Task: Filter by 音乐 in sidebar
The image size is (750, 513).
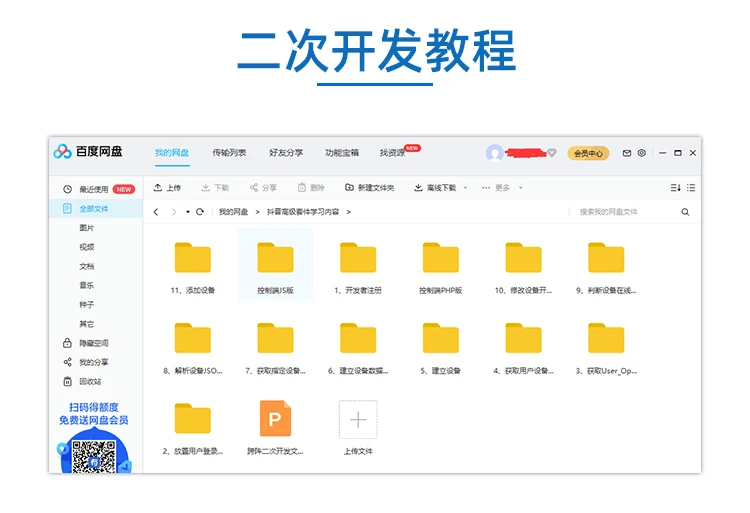Action: [87, 285]
